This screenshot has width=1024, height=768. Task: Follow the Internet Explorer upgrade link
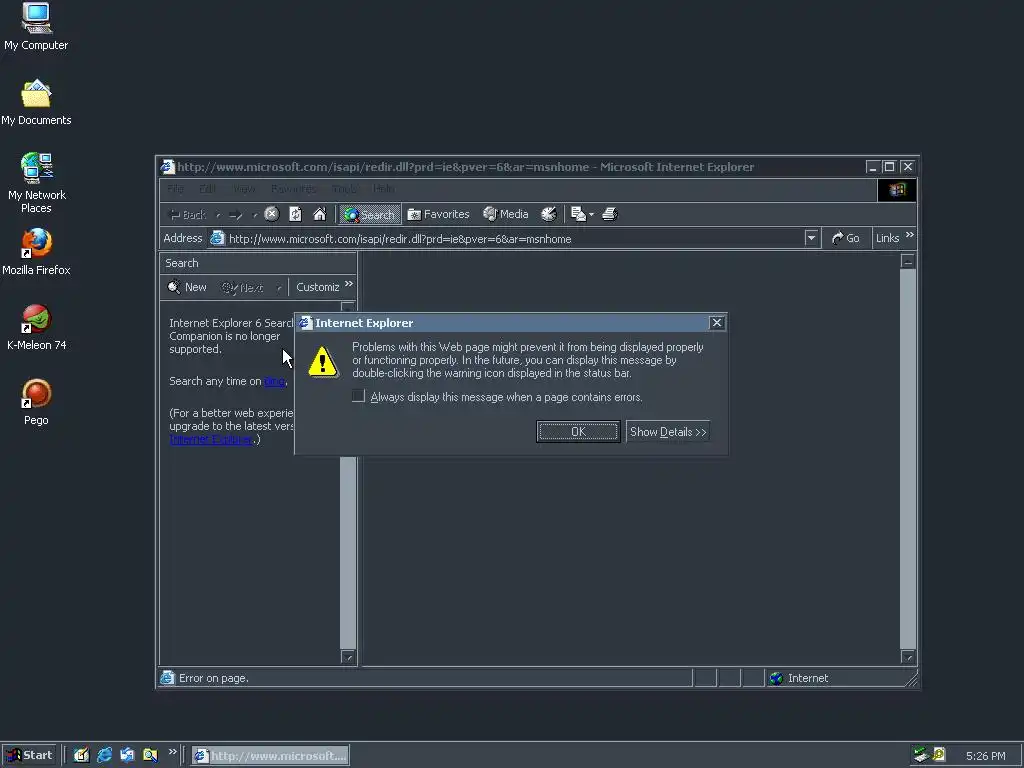[211, 440]
